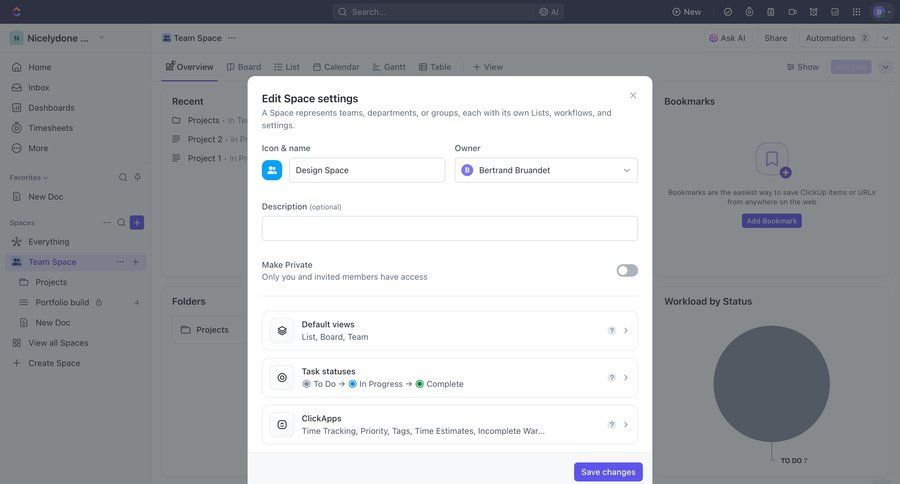Open Timesheets in the sidebar
Viewport: 900px width, 484px height.
(51, 127)
